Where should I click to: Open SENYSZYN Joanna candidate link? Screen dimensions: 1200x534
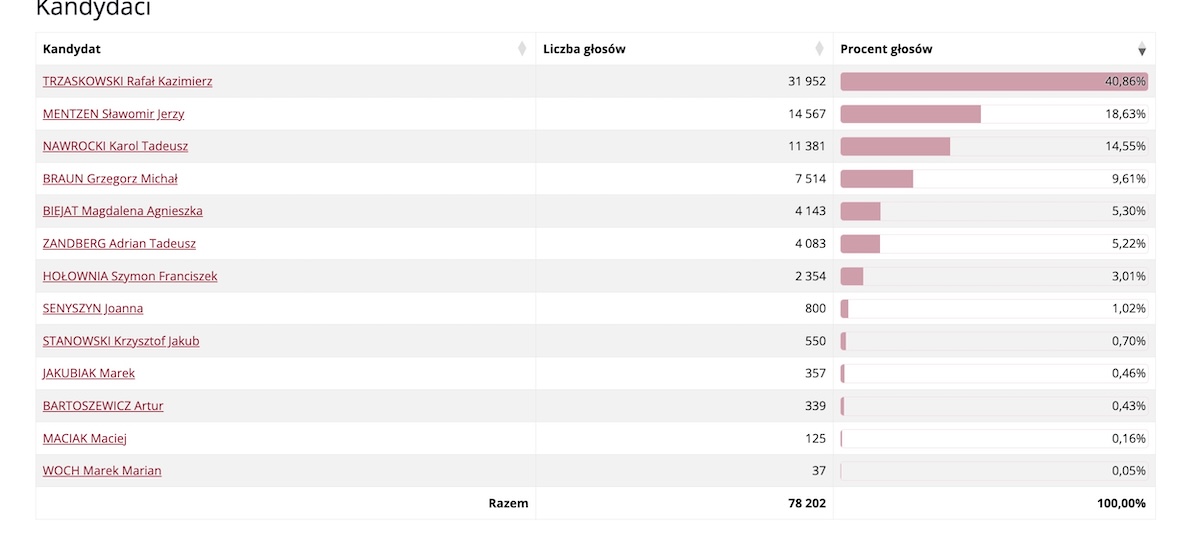[x=93, y=309]
